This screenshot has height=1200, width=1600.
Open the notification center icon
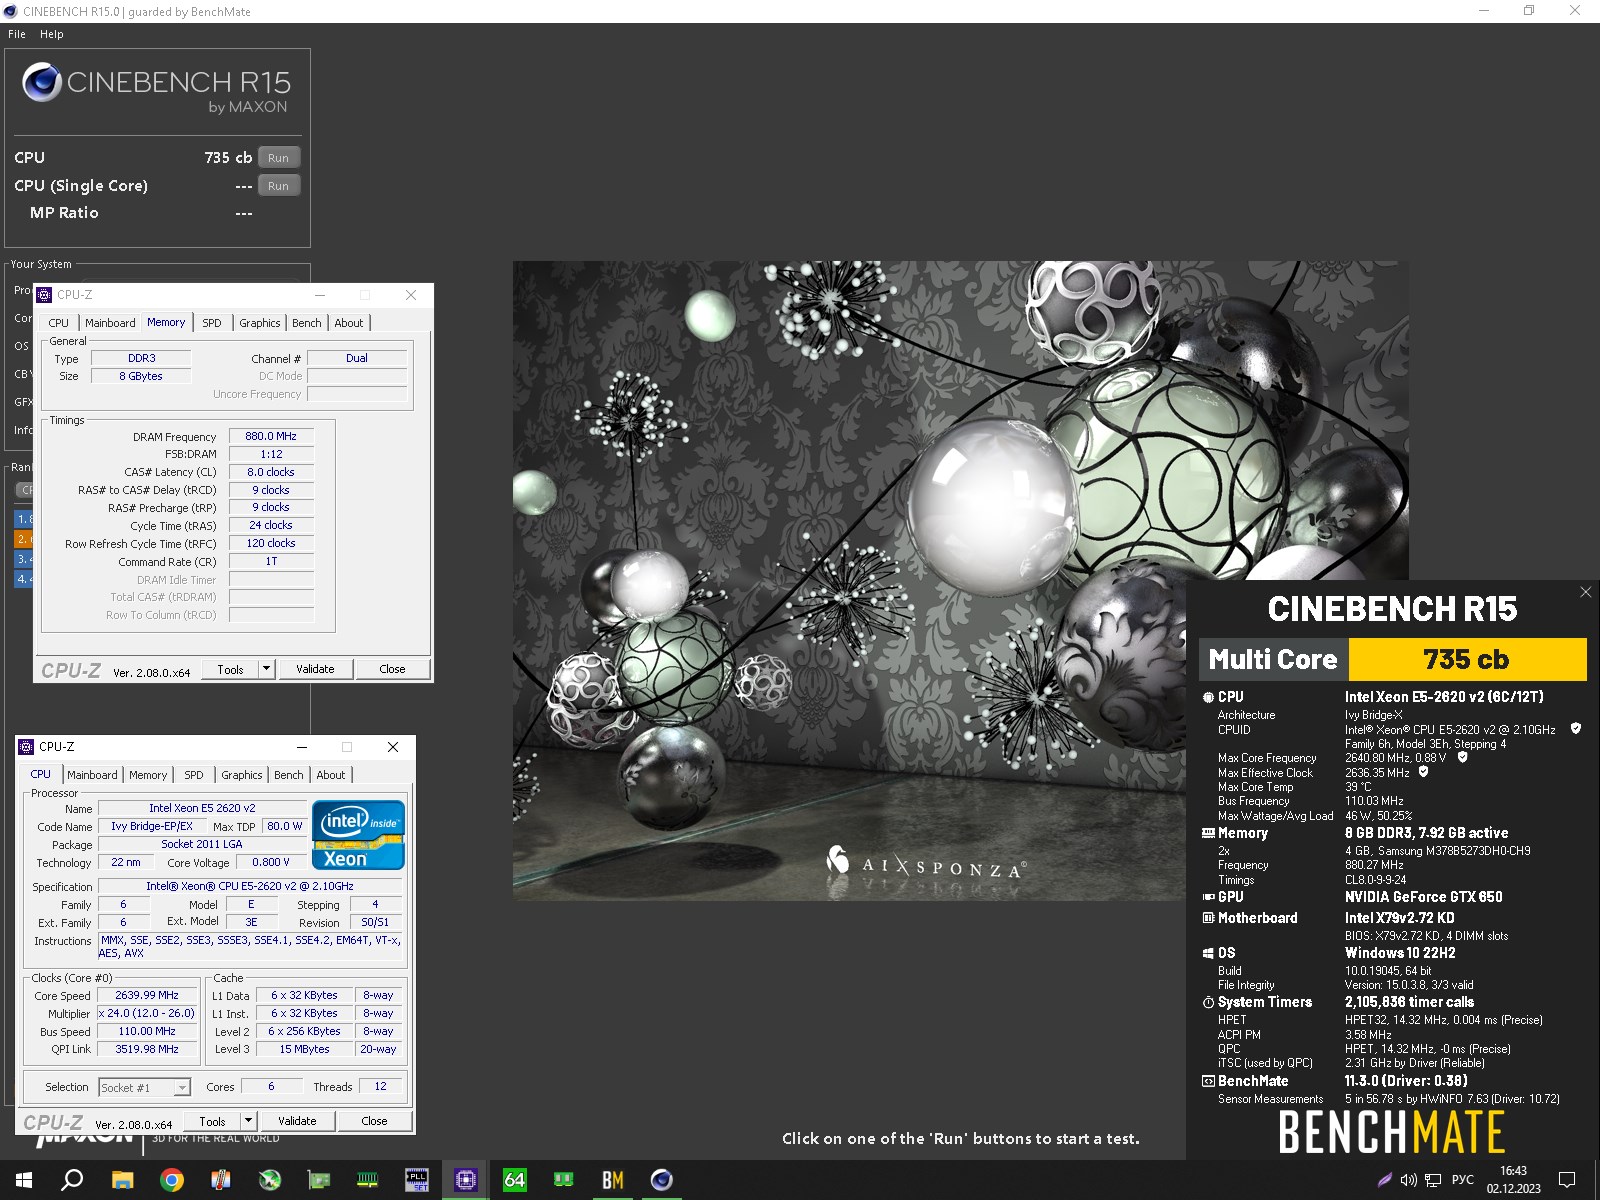coord(1567,1180)
